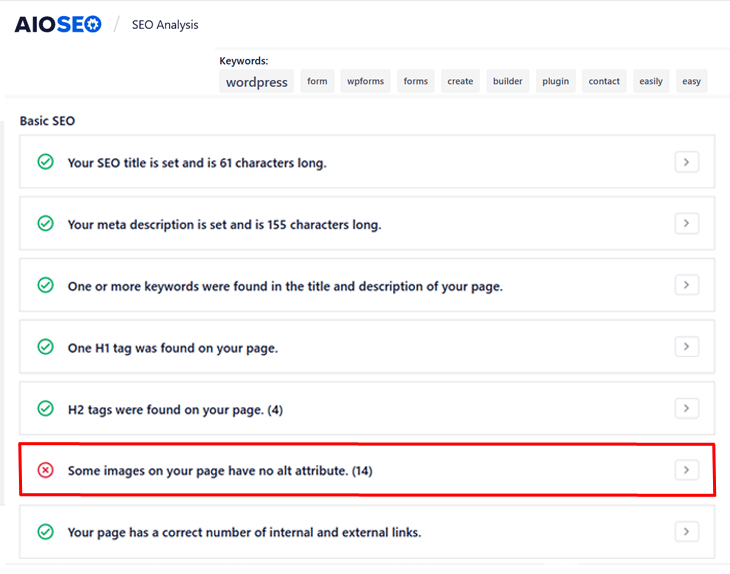The image size is (730, 574).
Task: Expand the images have no alt attribute row
Action: coord(687,470)
